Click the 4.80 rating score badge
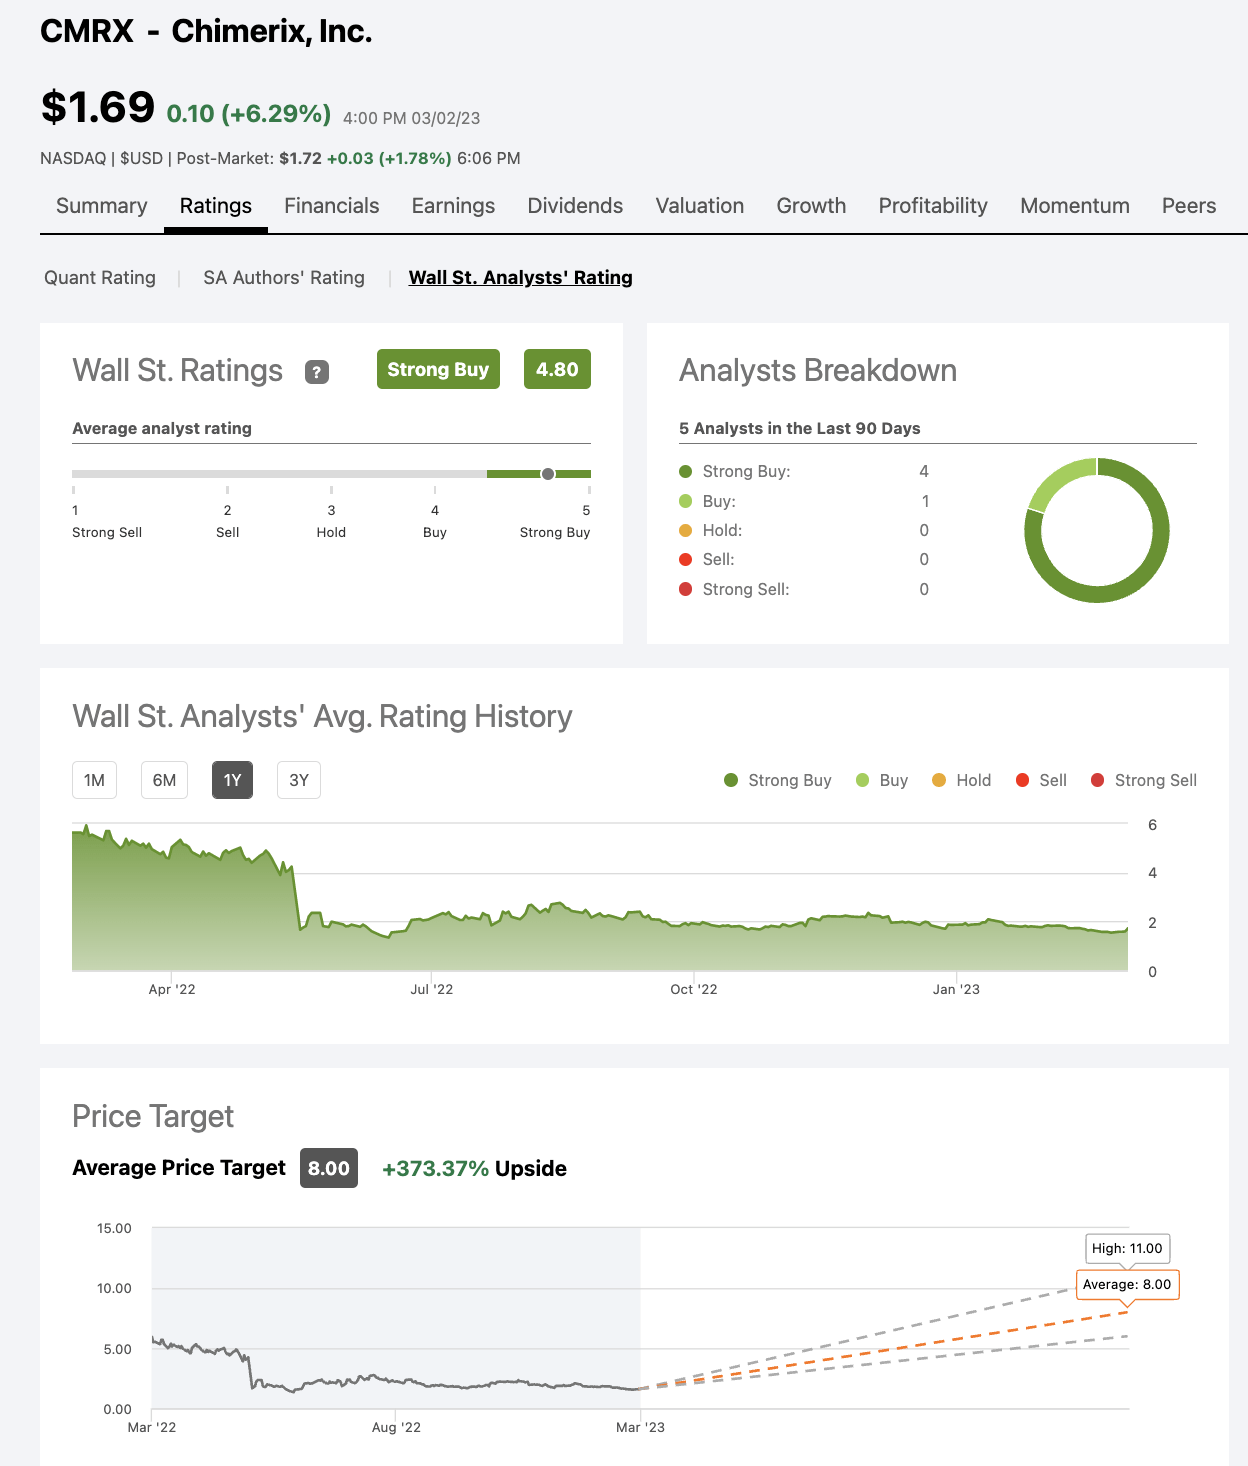Screen dimensions: 1248x1466 [557, 369]
